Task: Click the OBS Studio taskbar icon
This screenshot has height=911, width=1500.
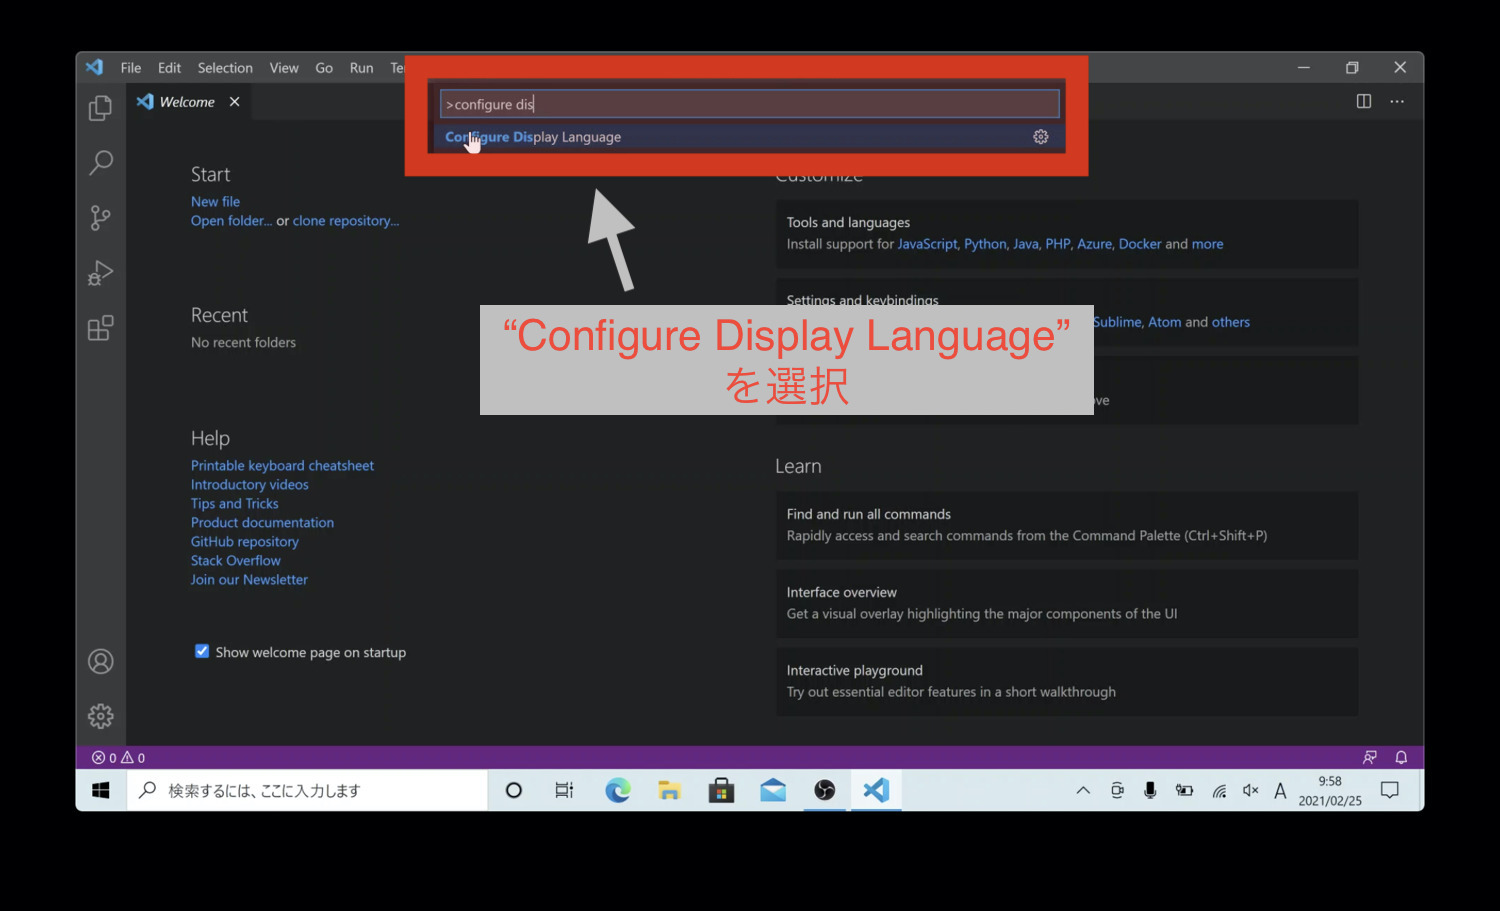Action: point(825,790)
